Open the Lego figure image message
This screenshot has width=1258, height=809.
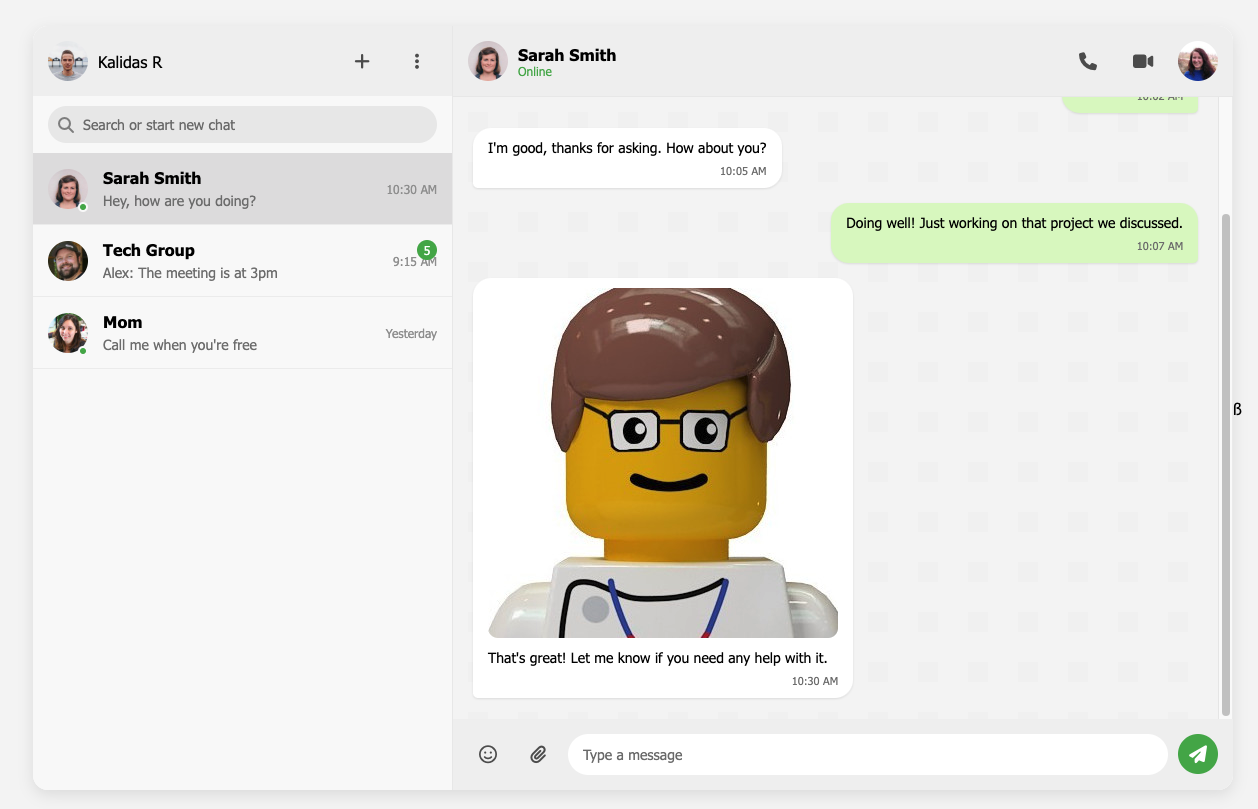(663, 463)
